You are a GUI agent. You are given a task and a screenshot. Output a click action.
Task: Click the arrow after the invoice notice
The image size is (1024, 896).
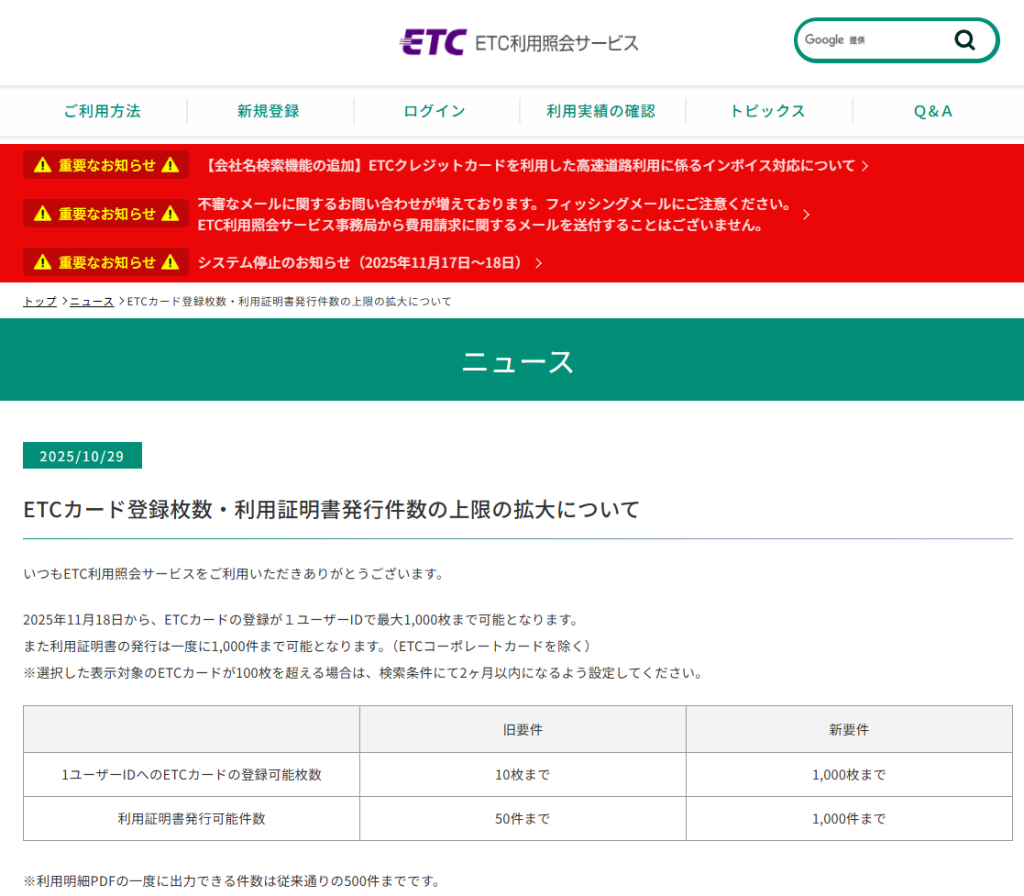click(x=865, y=166)
